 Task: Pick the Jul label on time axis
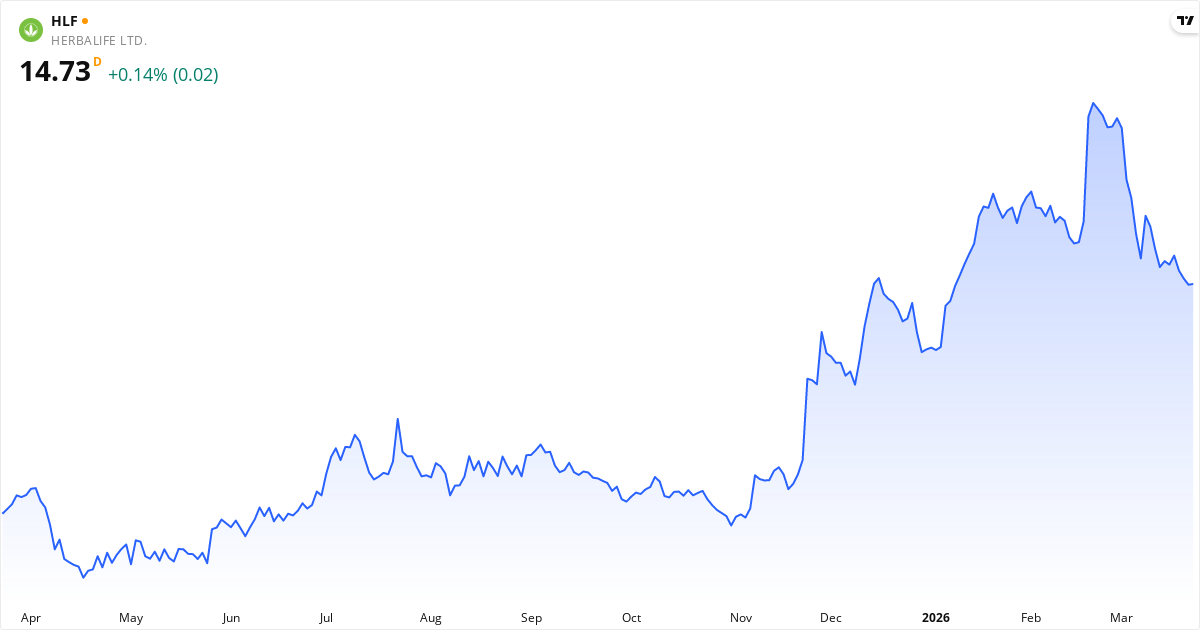click(x=326, y=618)
